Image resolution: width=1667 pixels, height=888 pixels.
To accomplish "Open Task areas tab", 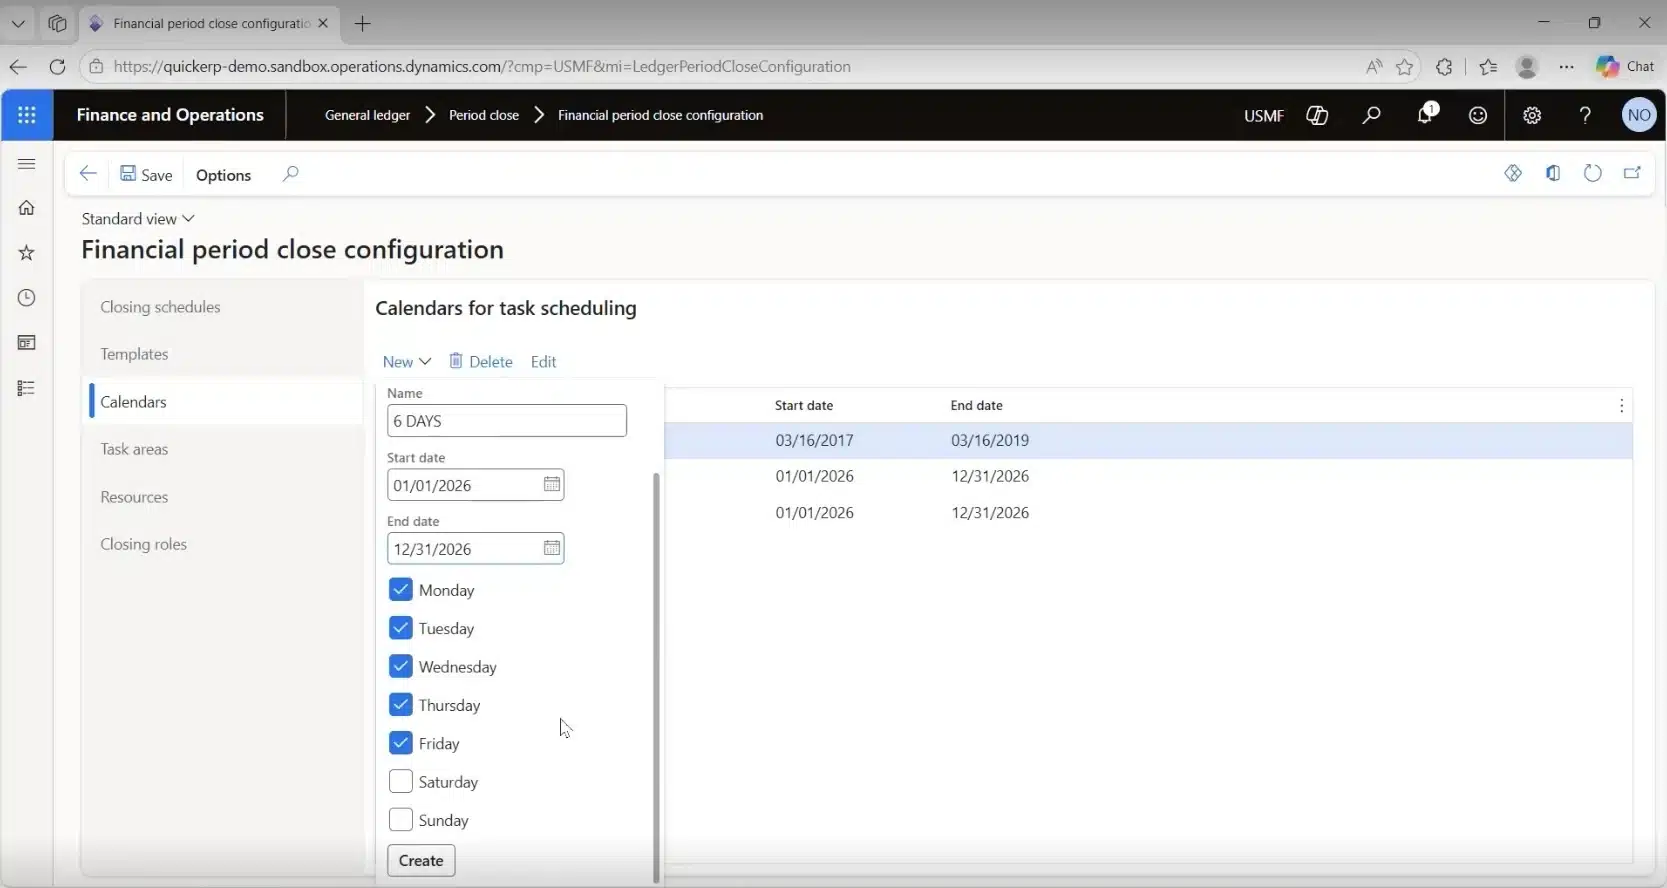I will pos(134,449).
